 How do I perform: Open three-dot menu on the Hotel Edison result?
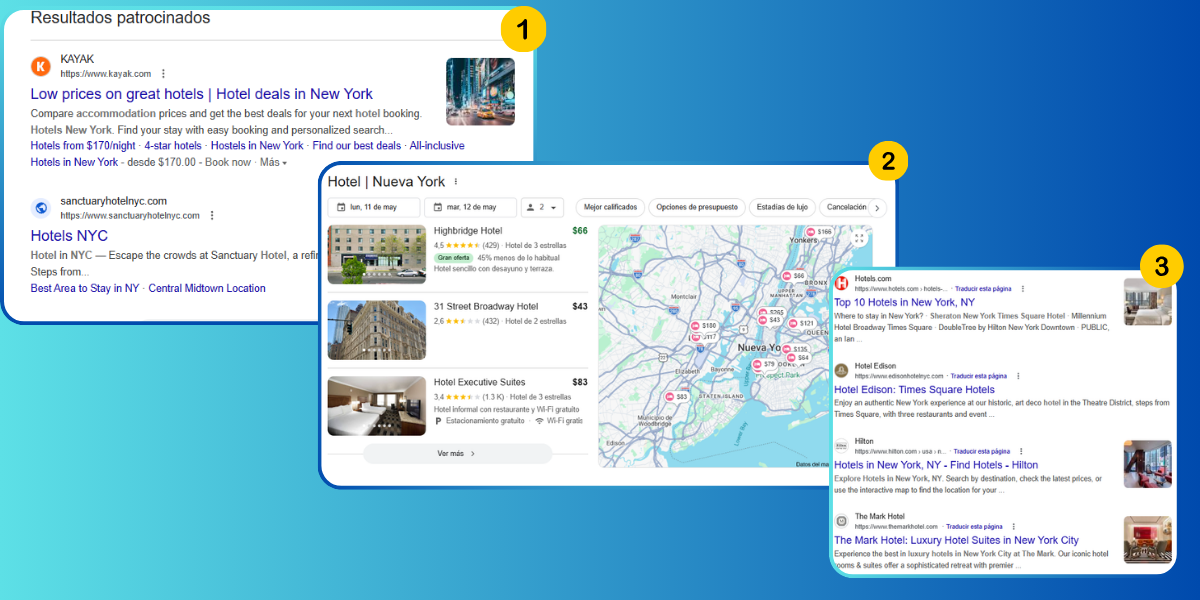coord(1019,376)
